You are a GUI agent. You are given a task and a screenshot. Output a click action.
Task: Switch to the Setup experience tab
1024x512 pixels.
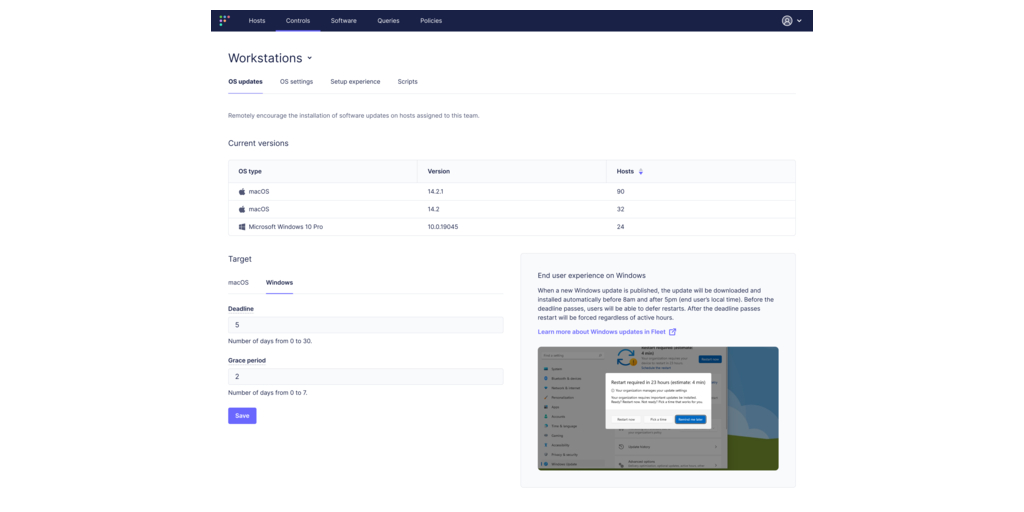[355, 81]
